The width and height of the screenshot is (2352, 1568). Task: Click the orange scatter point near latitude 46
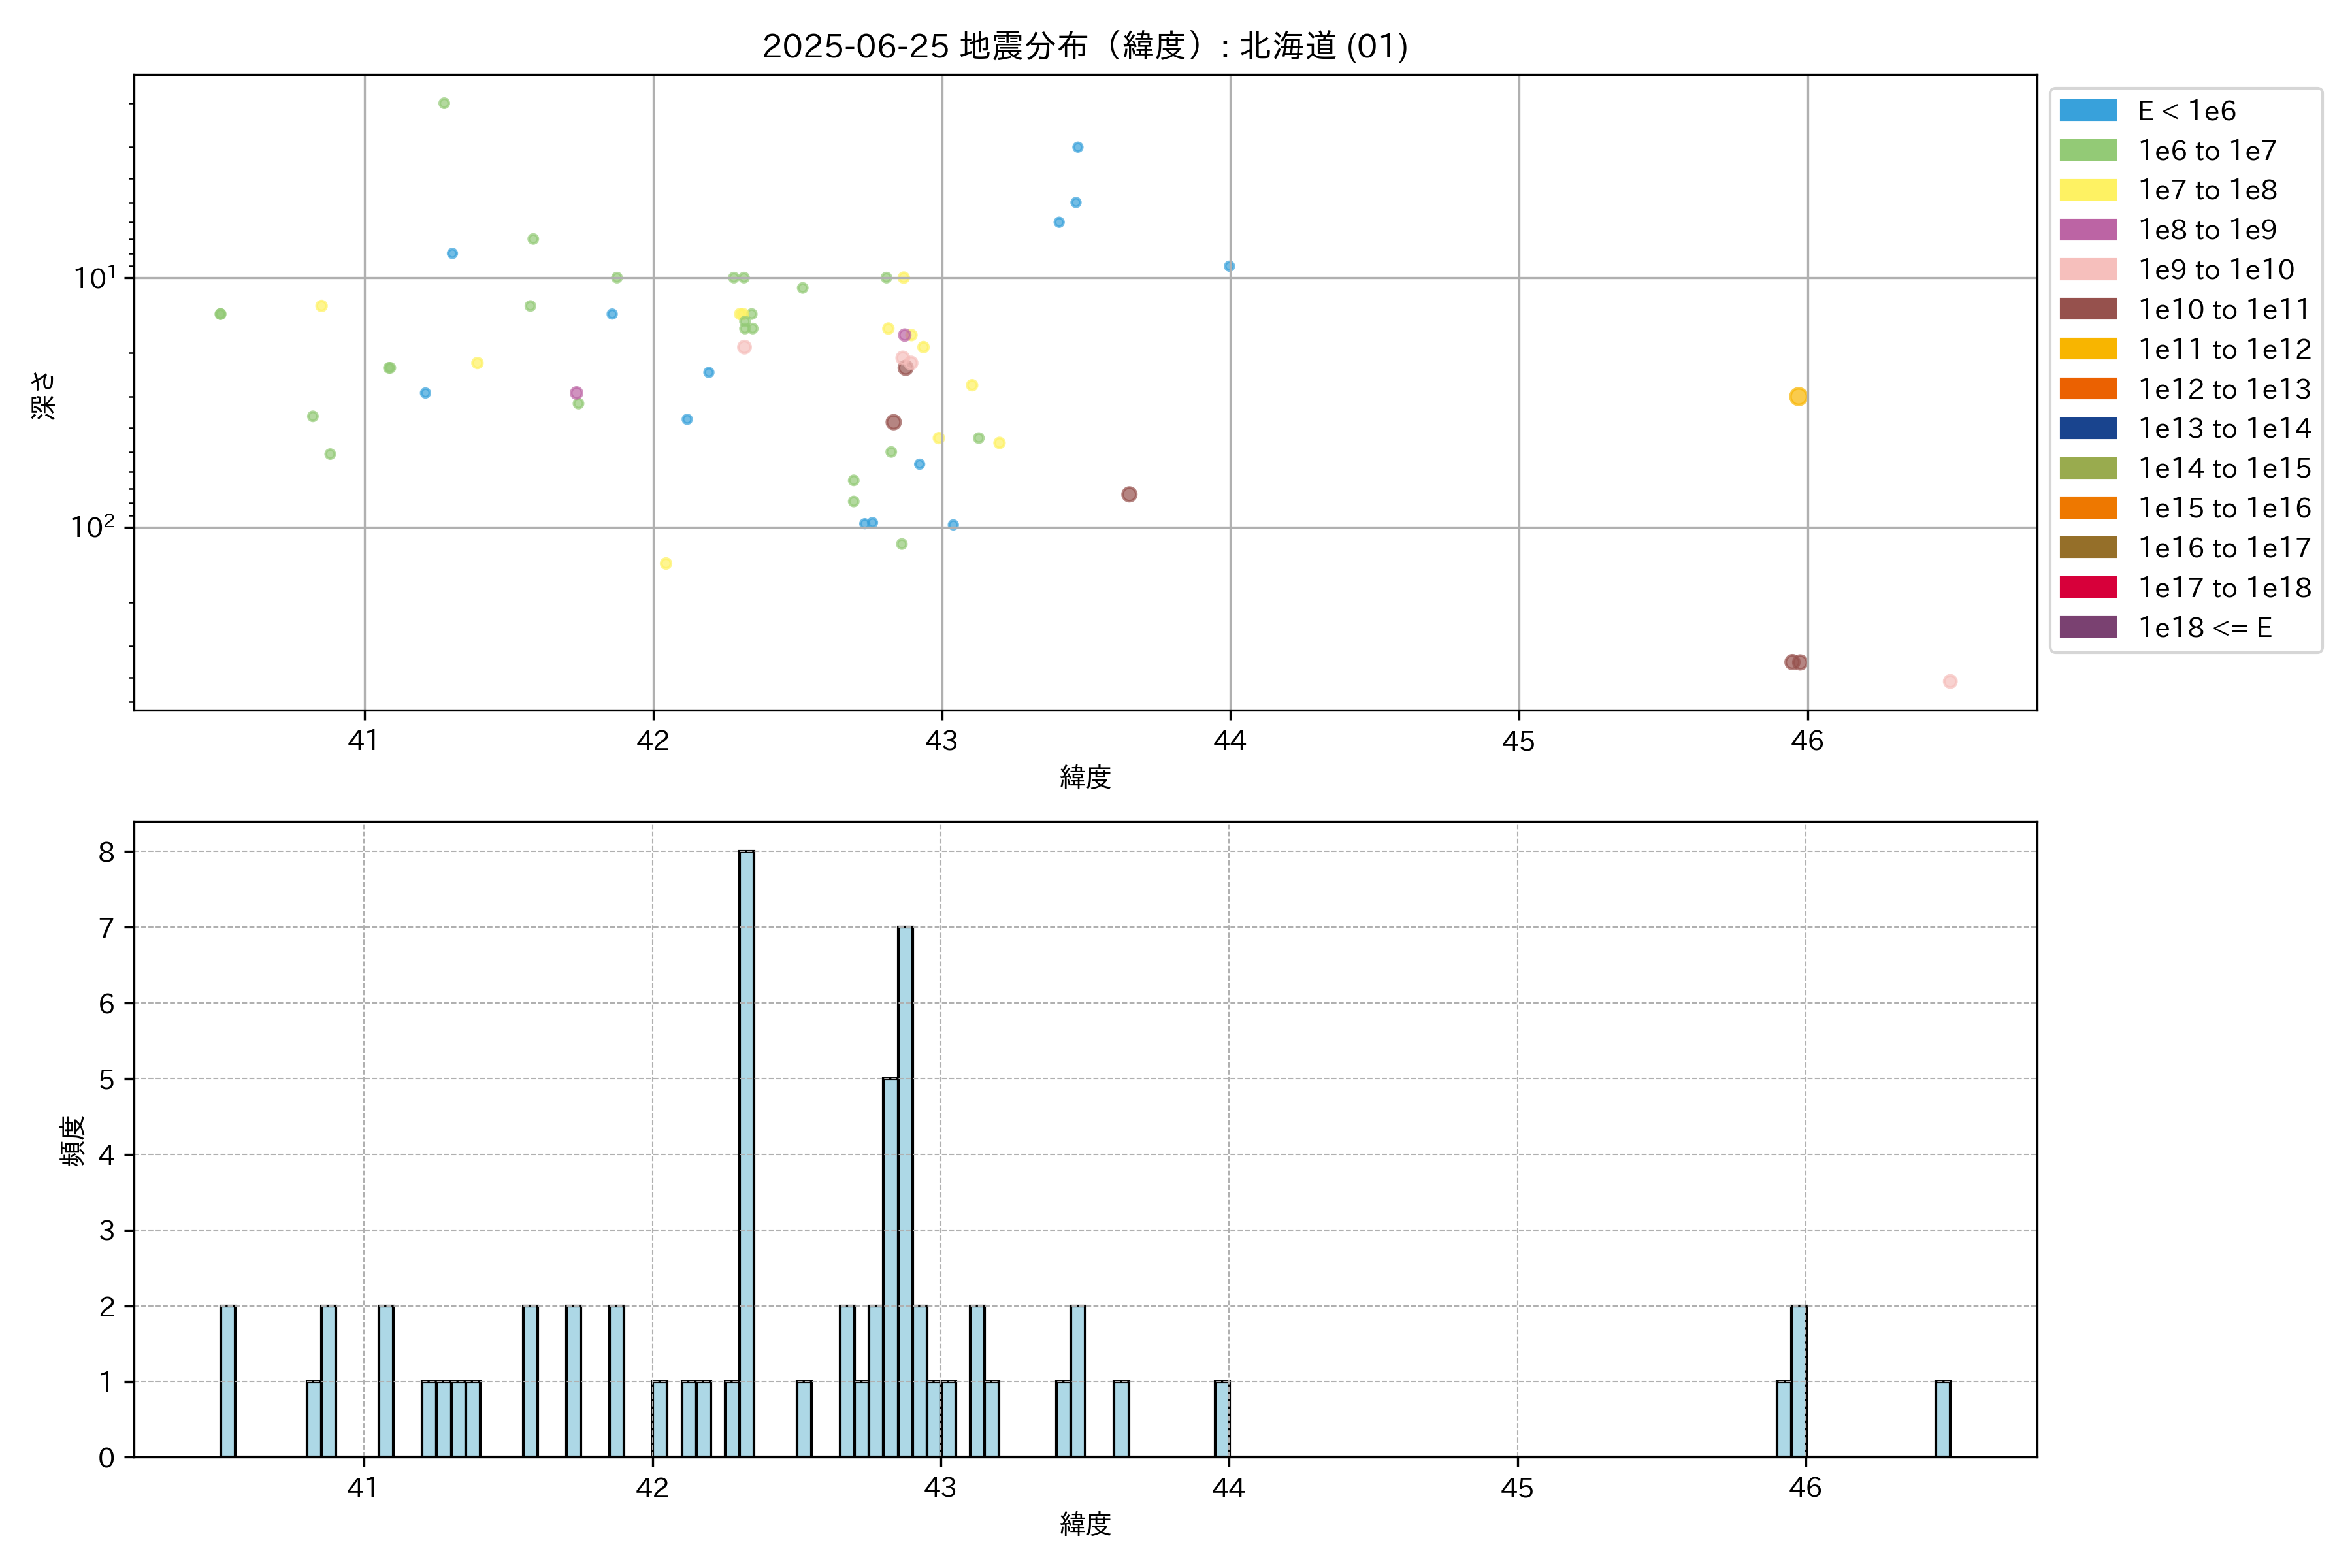(1797, 397)
